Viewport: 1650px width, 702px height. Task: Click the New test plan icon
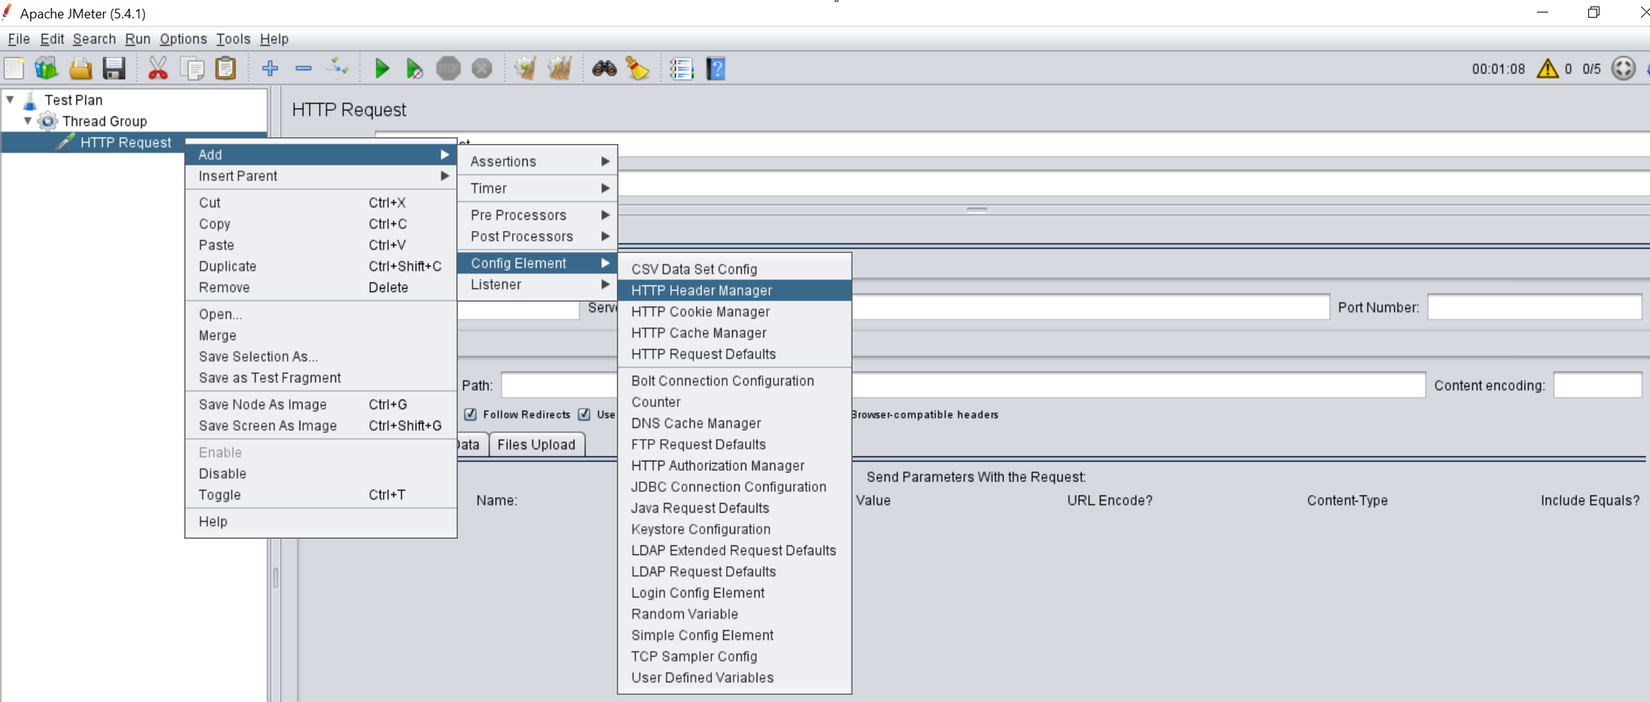point(14,68)
